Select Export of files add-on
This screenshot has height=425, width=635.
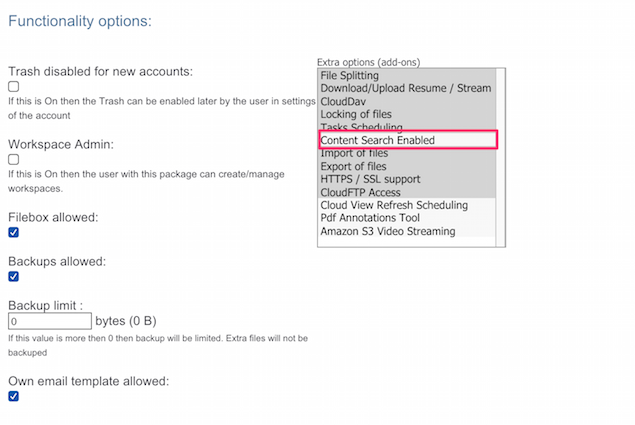pos(354,167)
